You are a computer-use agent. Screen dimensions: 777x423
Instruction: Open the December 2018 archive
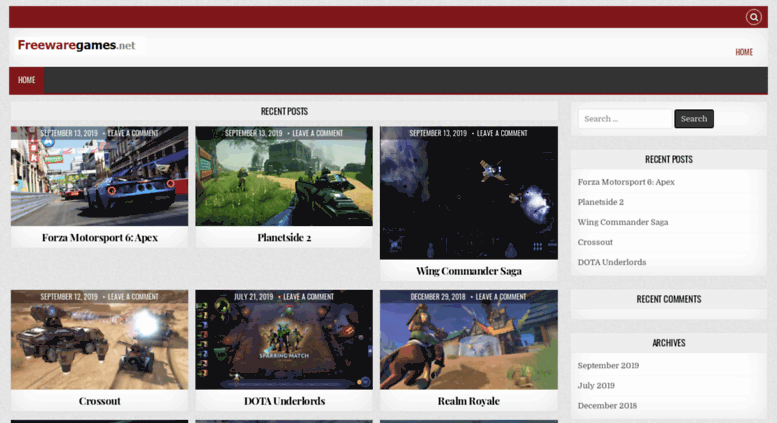(x=607, y=406)
